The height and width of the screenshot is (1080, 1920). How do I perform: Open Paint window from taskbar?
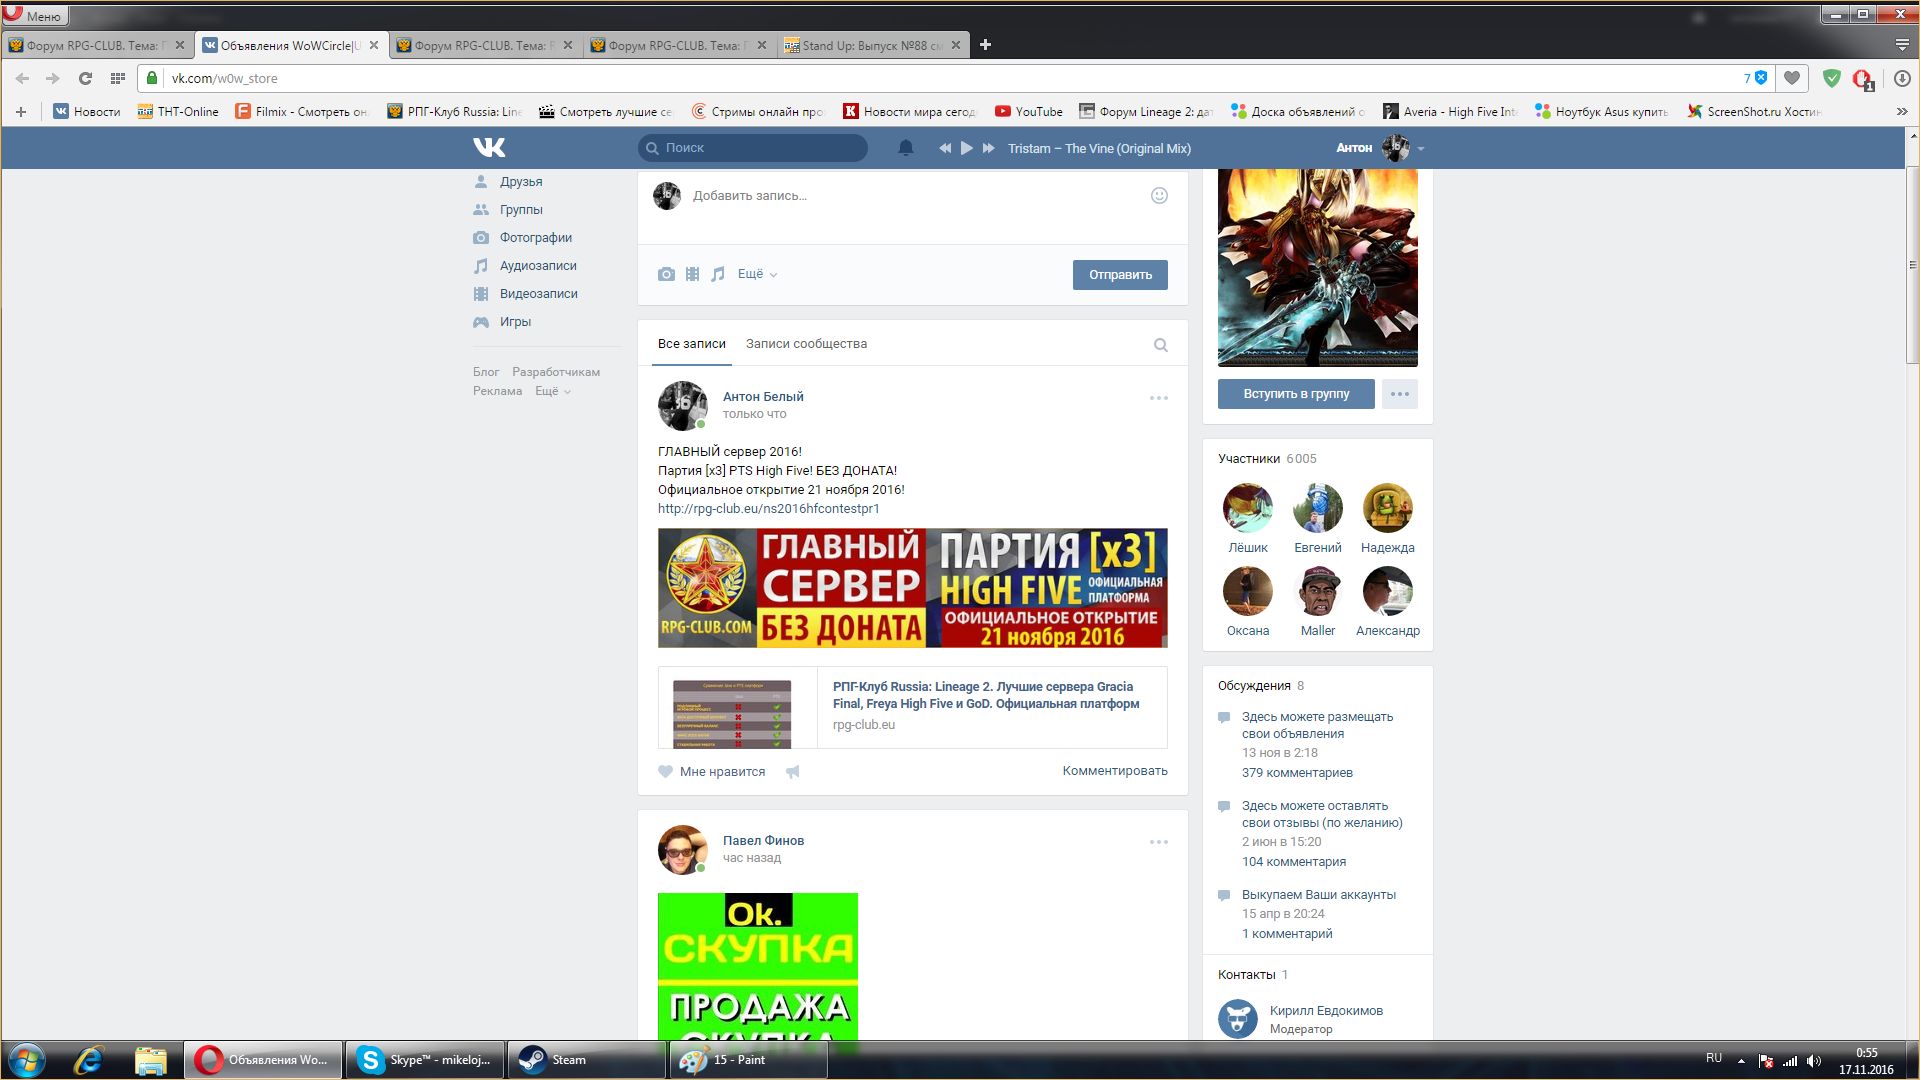(748, 1060)
